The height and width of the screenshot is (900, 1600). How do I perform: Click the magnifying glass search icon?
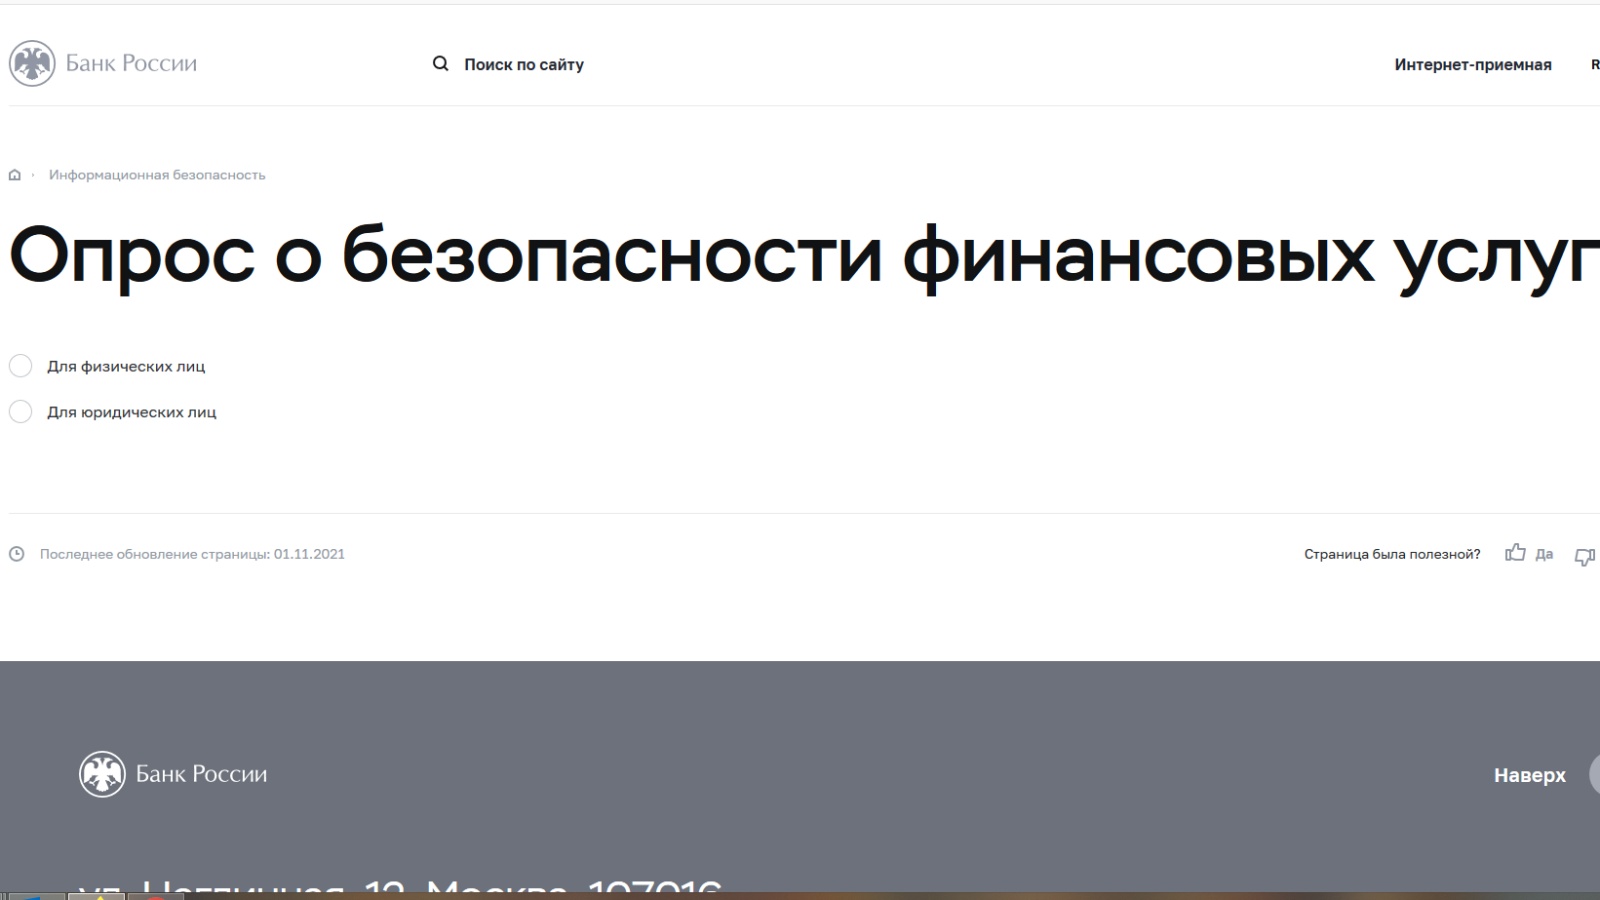pos(440,64)
